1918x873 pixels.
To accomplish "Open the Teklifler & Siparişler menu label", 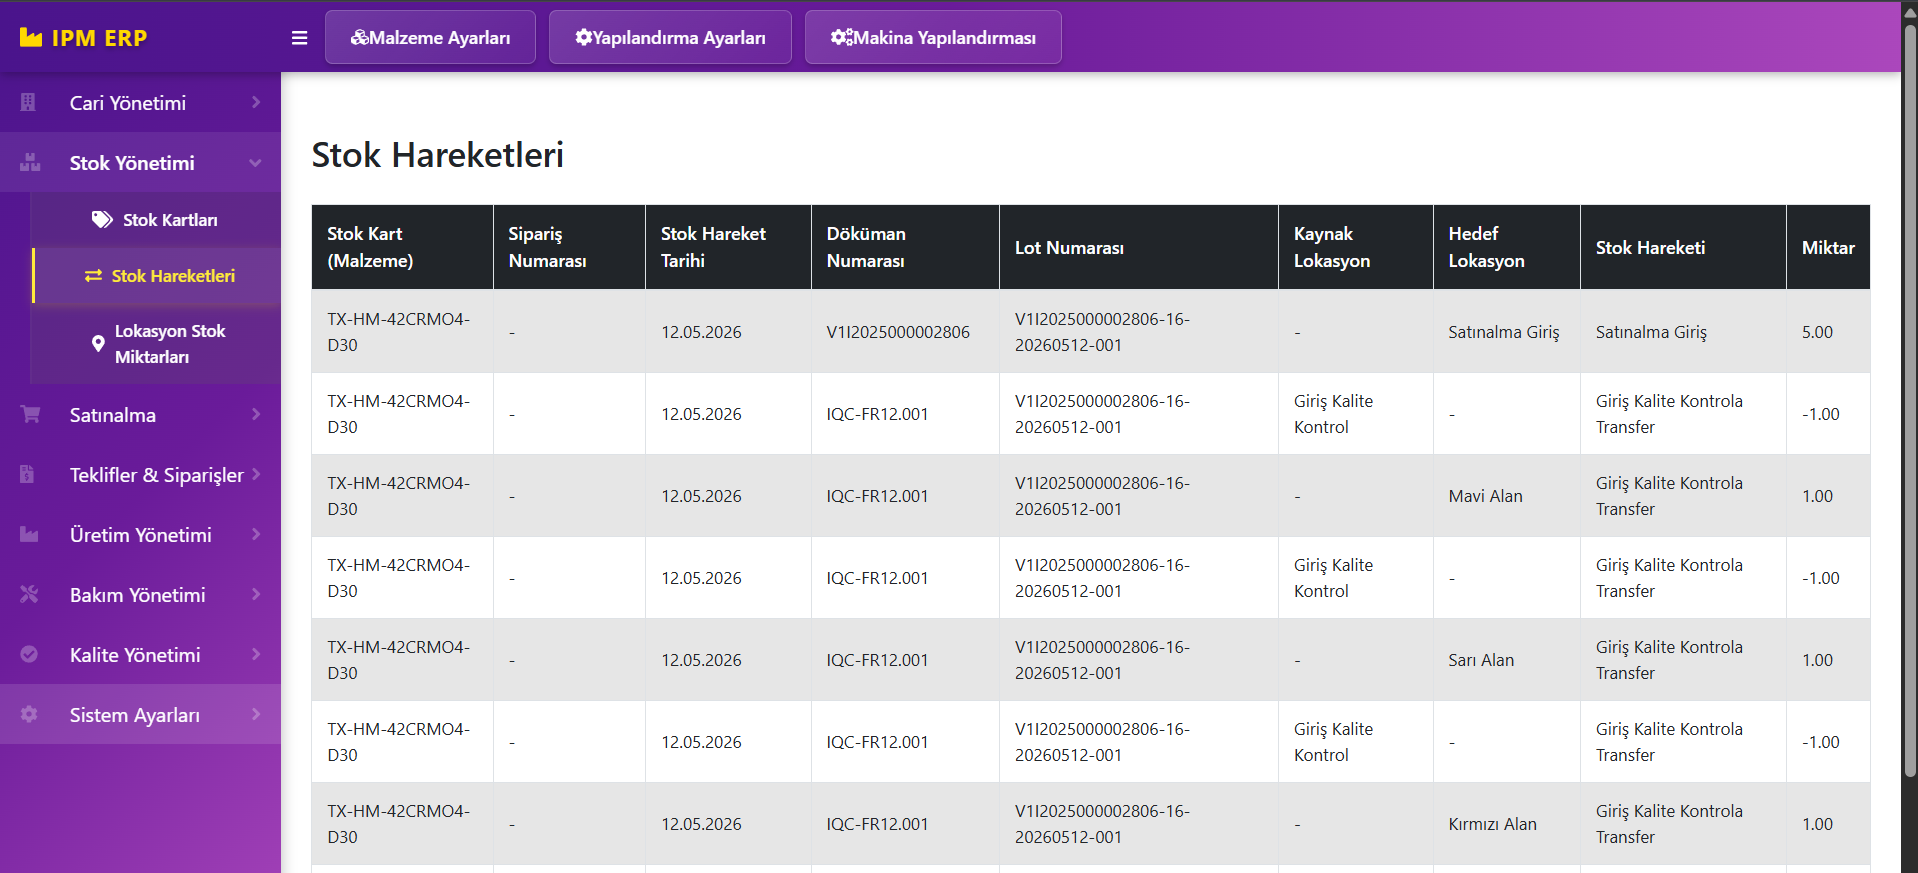I will (x=157, y=475).
